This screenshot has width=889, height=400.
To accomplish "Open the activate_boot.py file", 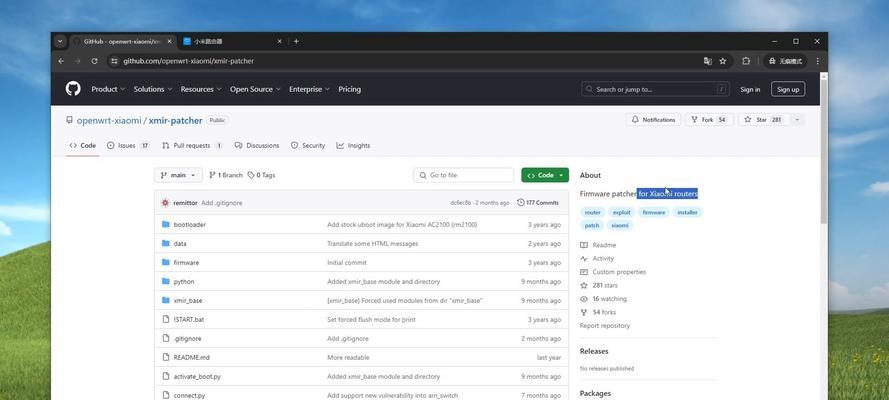I will pos(197,377).
